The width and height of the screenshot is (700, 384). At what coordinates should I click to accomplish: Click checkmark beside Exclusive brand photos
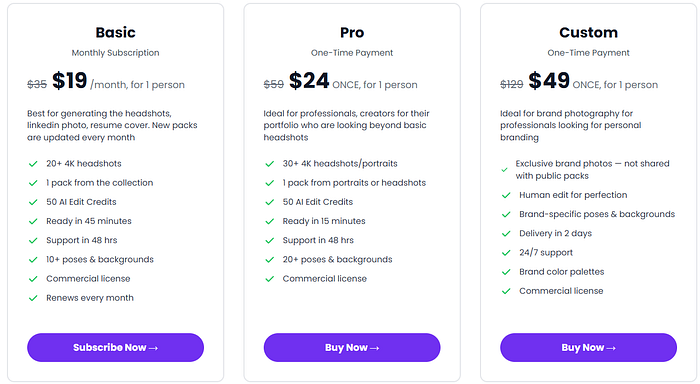(504, 170)
